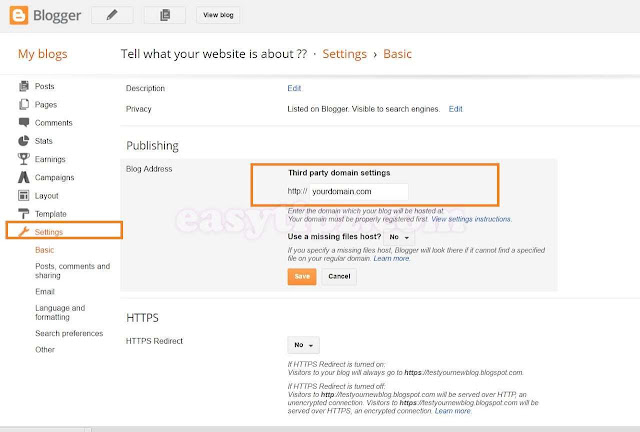Click the Layout icon in sidebar
This screenshot has width=640, height=432.
coord(24,196)
